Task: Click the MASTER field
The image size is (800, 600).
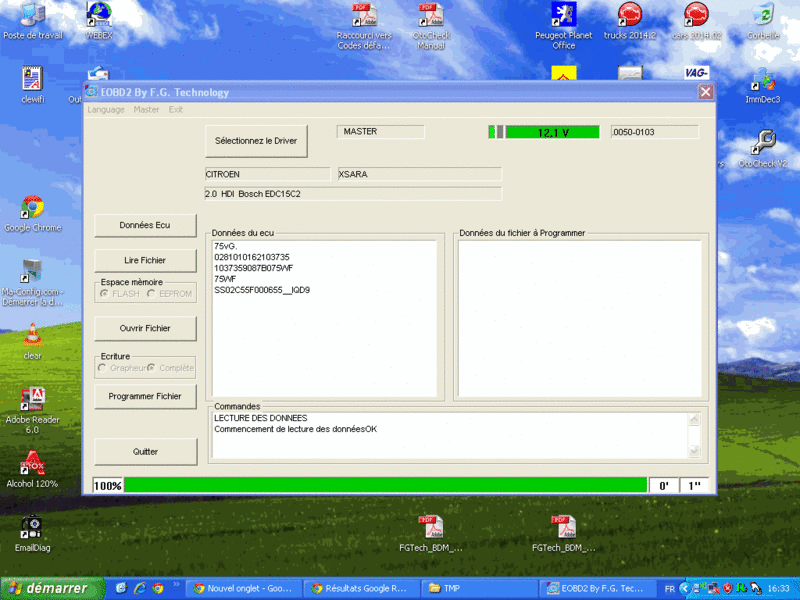Action: 380,132
